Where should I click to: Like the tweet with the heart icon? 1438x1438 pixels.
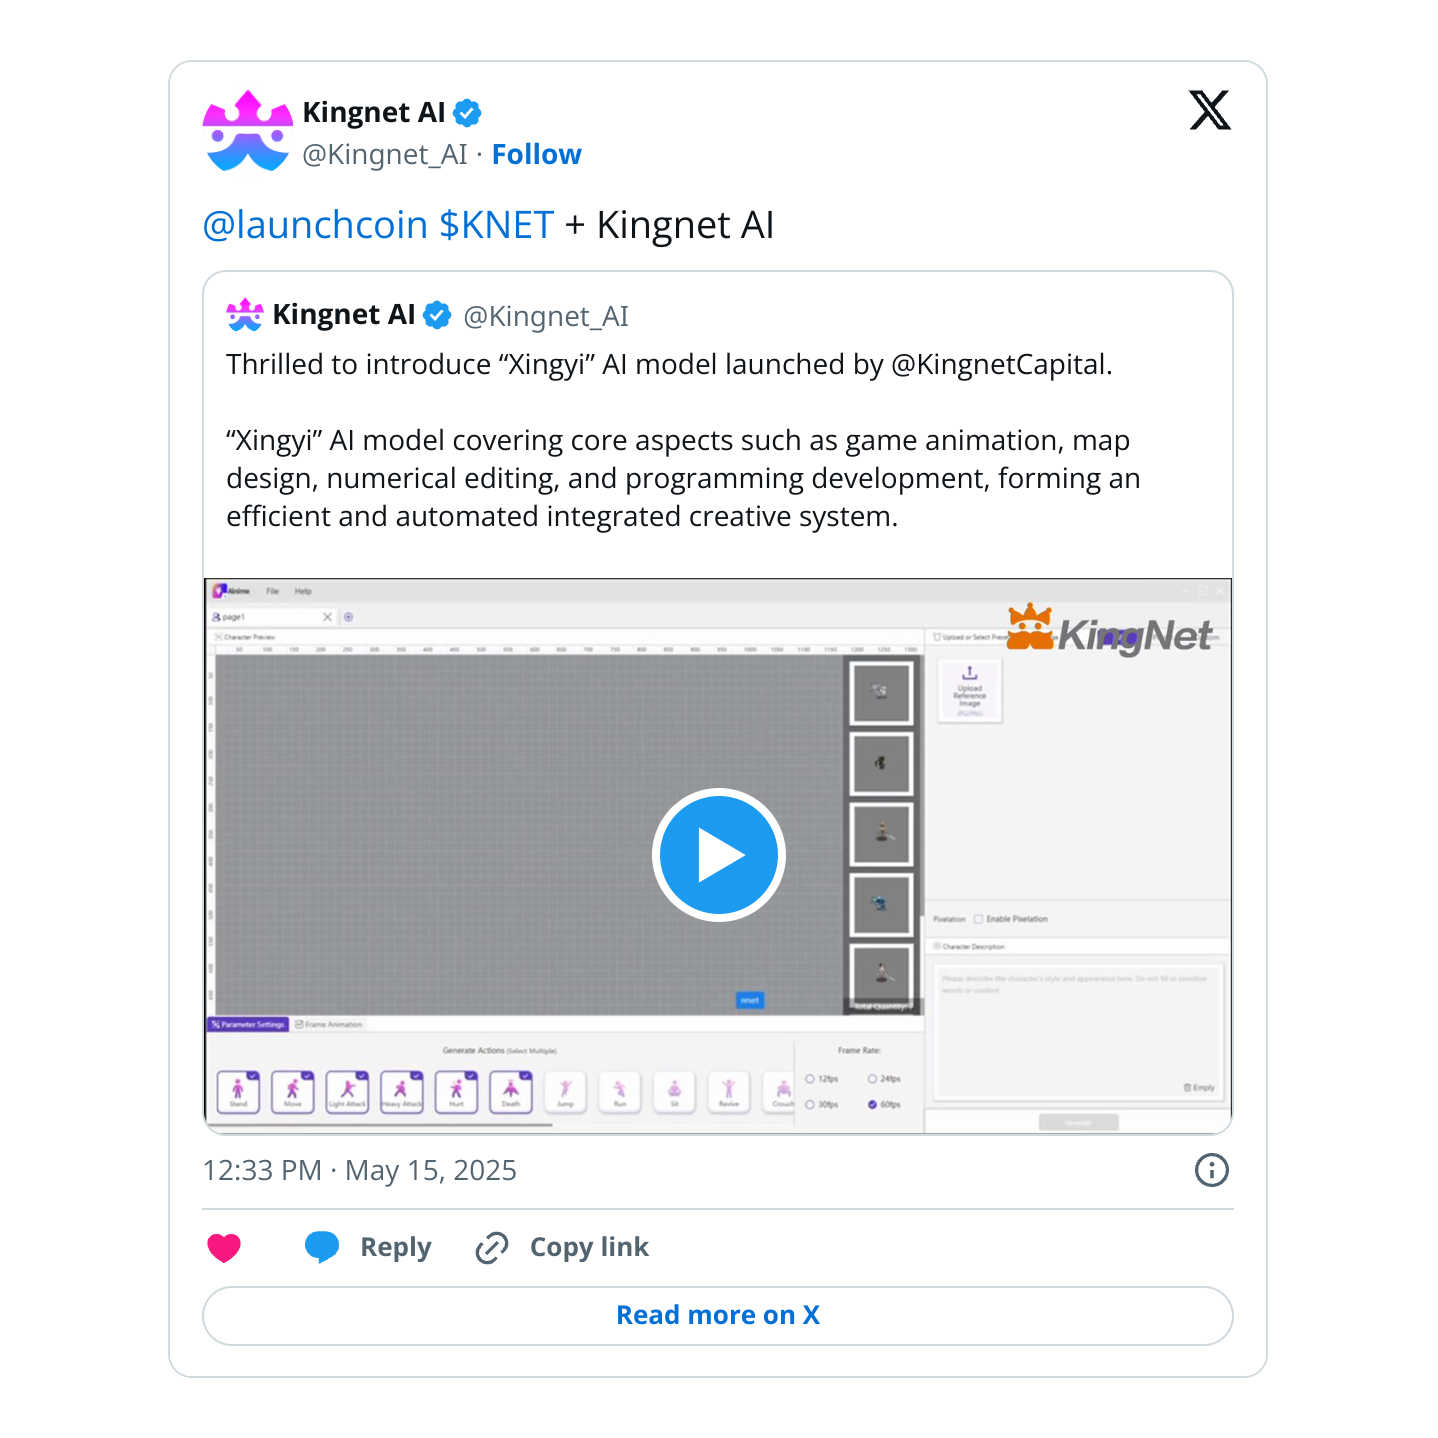(224, 1247)
